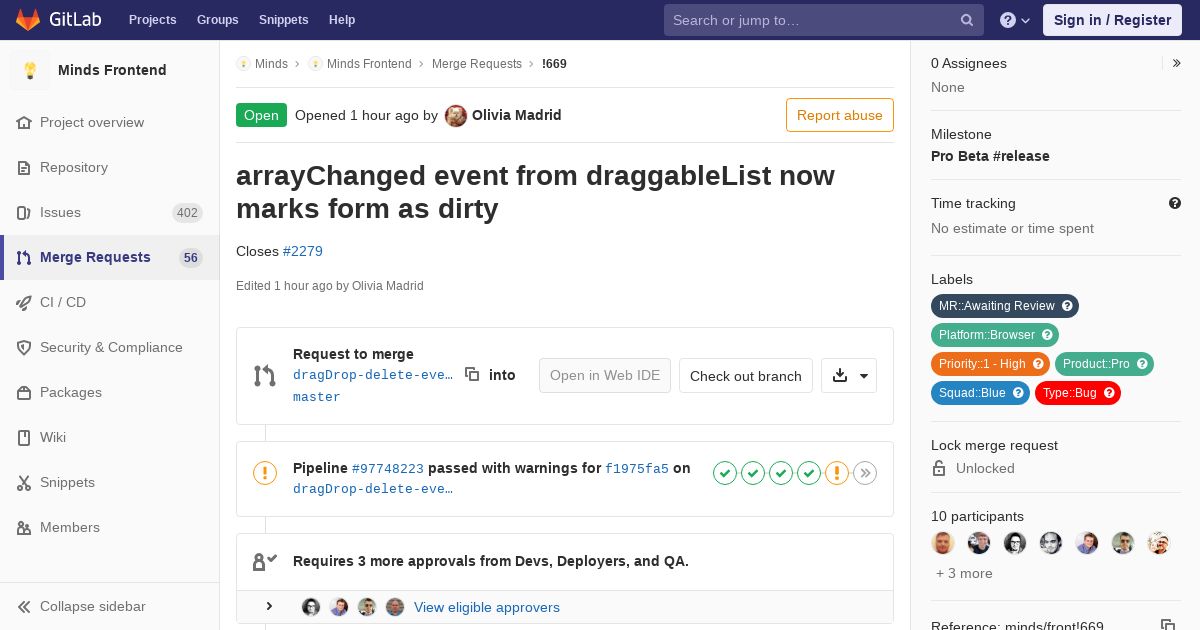
Task: Click the Issues sidebar icon
Action: [24, 213]
